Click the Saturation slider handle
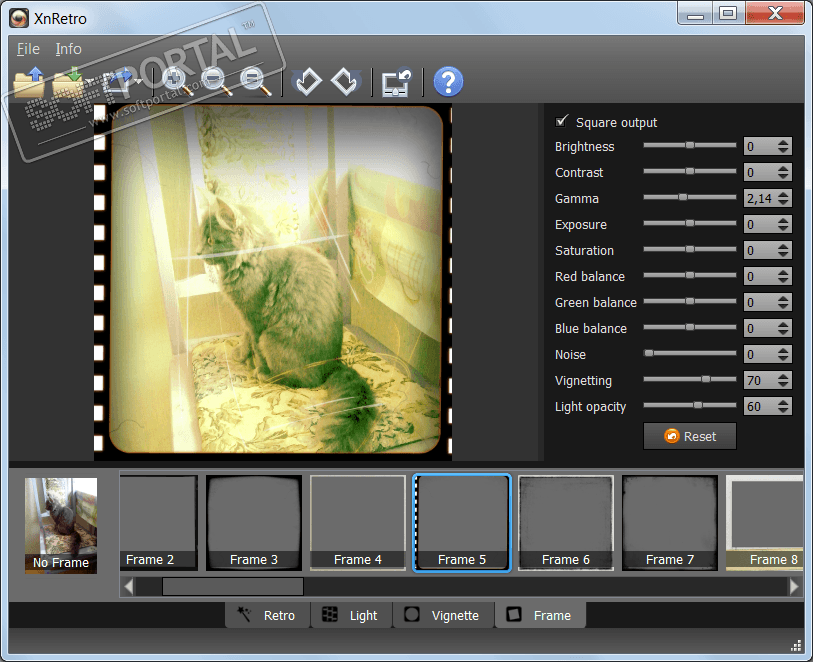Viewport: 813px width, 662px height. point(690,249)
